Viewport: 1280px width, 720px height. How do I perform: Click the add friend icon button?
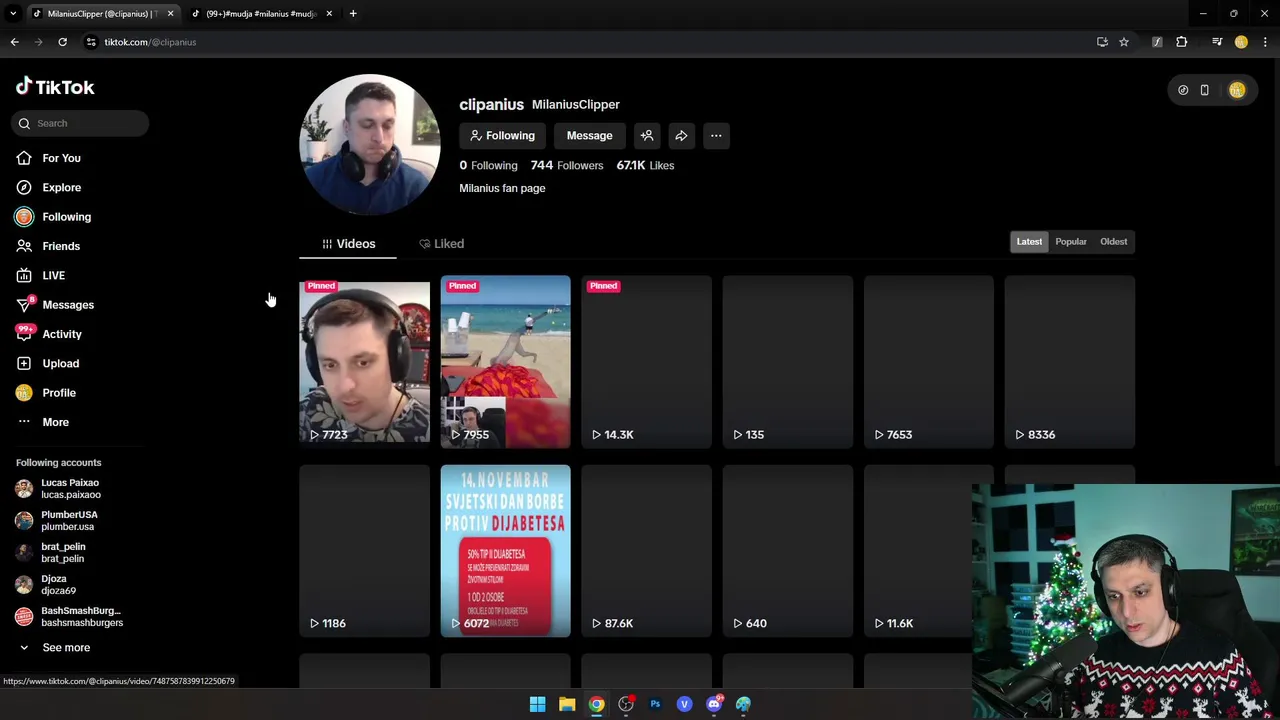(x=647, y=135)
